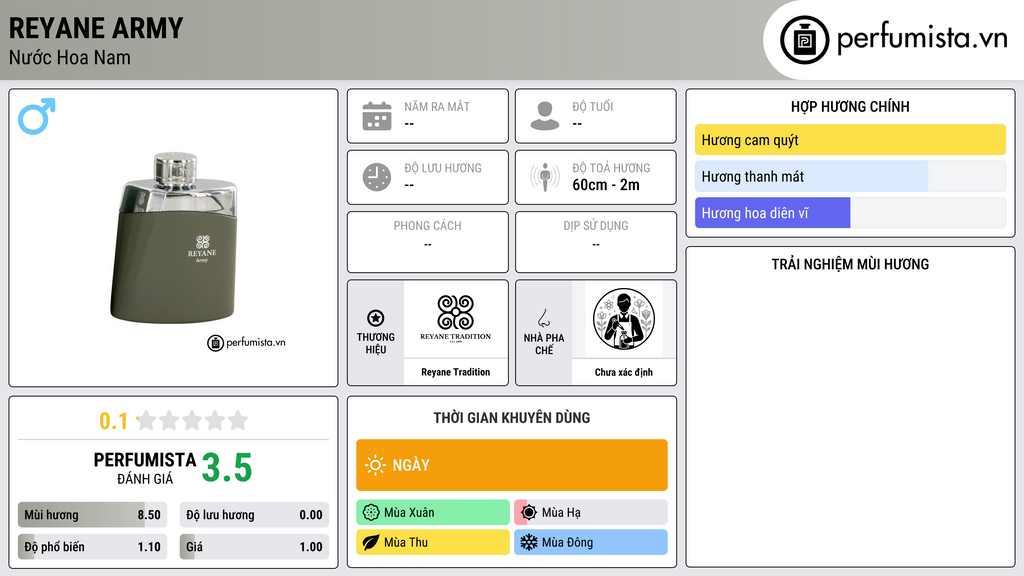The image size is (1024, 576).
Task: Click the NĂM RA MẮT label
Action: 437,106
